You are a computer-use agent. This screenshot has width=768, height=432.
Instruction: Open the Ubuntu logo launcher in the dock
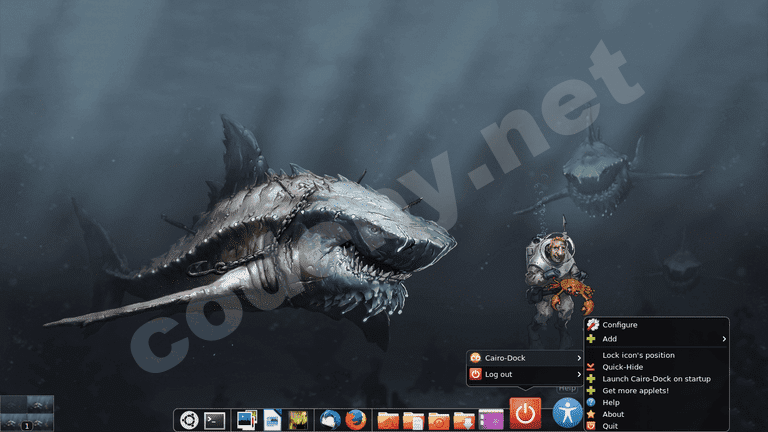(x=189, y=420)
